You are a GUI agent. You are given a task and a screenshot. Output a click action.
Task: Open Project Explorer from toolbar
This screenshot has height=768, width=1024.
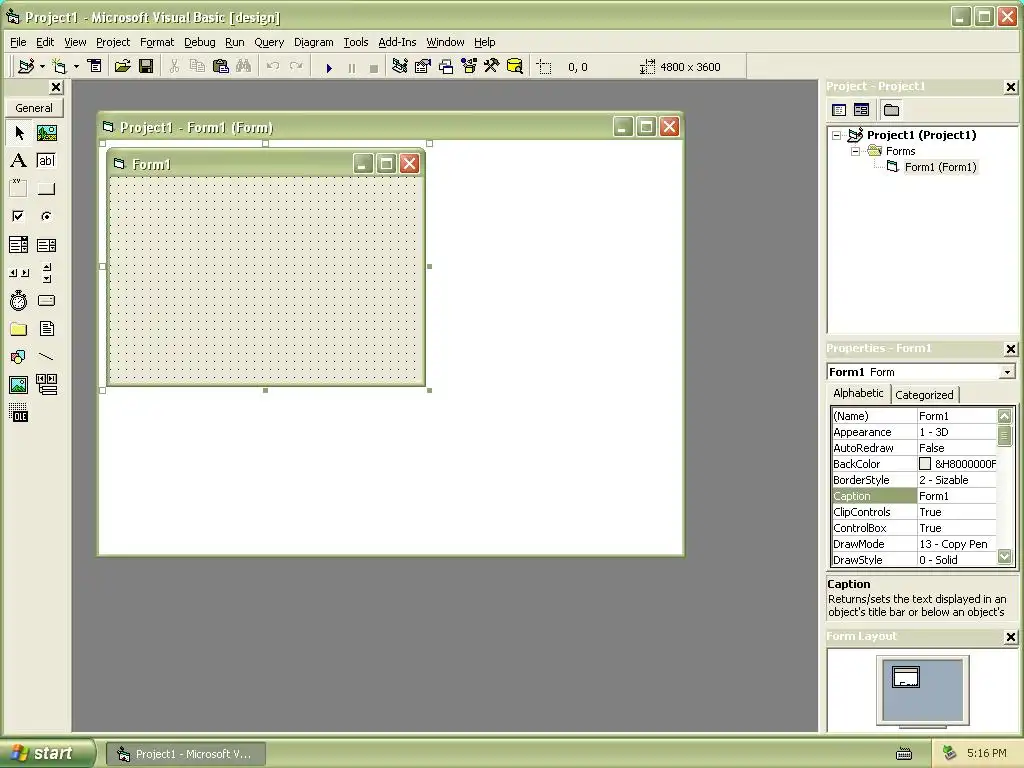tap(400, 66)
